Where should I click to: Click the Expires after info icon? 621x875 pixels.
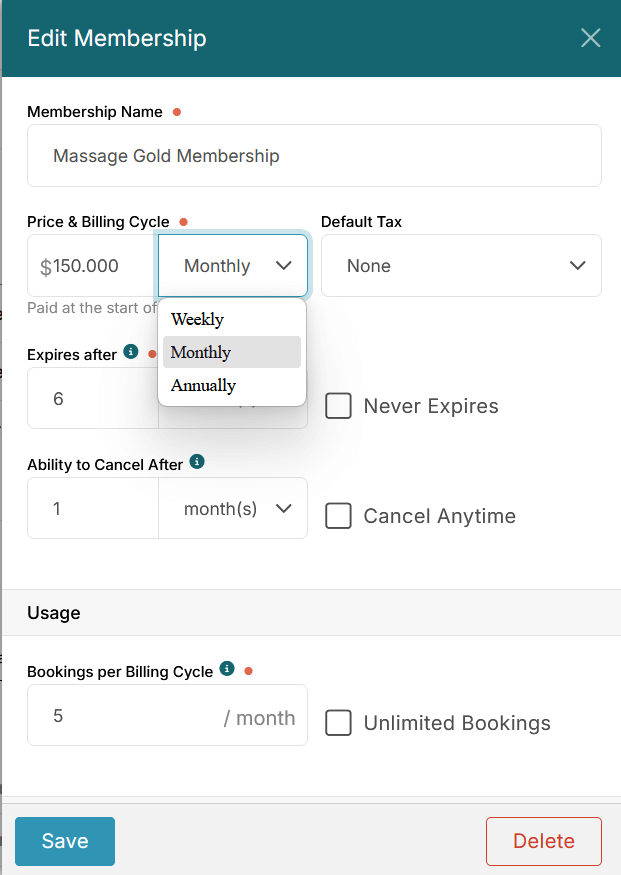130,353
